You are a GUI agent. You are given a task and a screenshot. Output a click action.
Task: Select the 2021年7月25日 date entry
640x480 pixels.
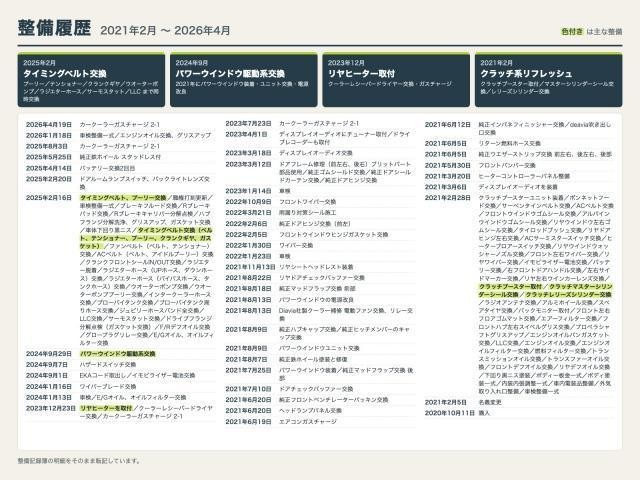[248, 370]
